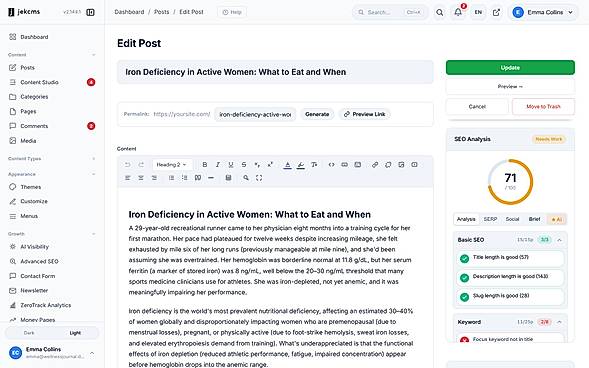Image resolution: width=589 pixels, height=368 pixels.
Task: Insert a horizontal rule line
Action: click(211, 178)
